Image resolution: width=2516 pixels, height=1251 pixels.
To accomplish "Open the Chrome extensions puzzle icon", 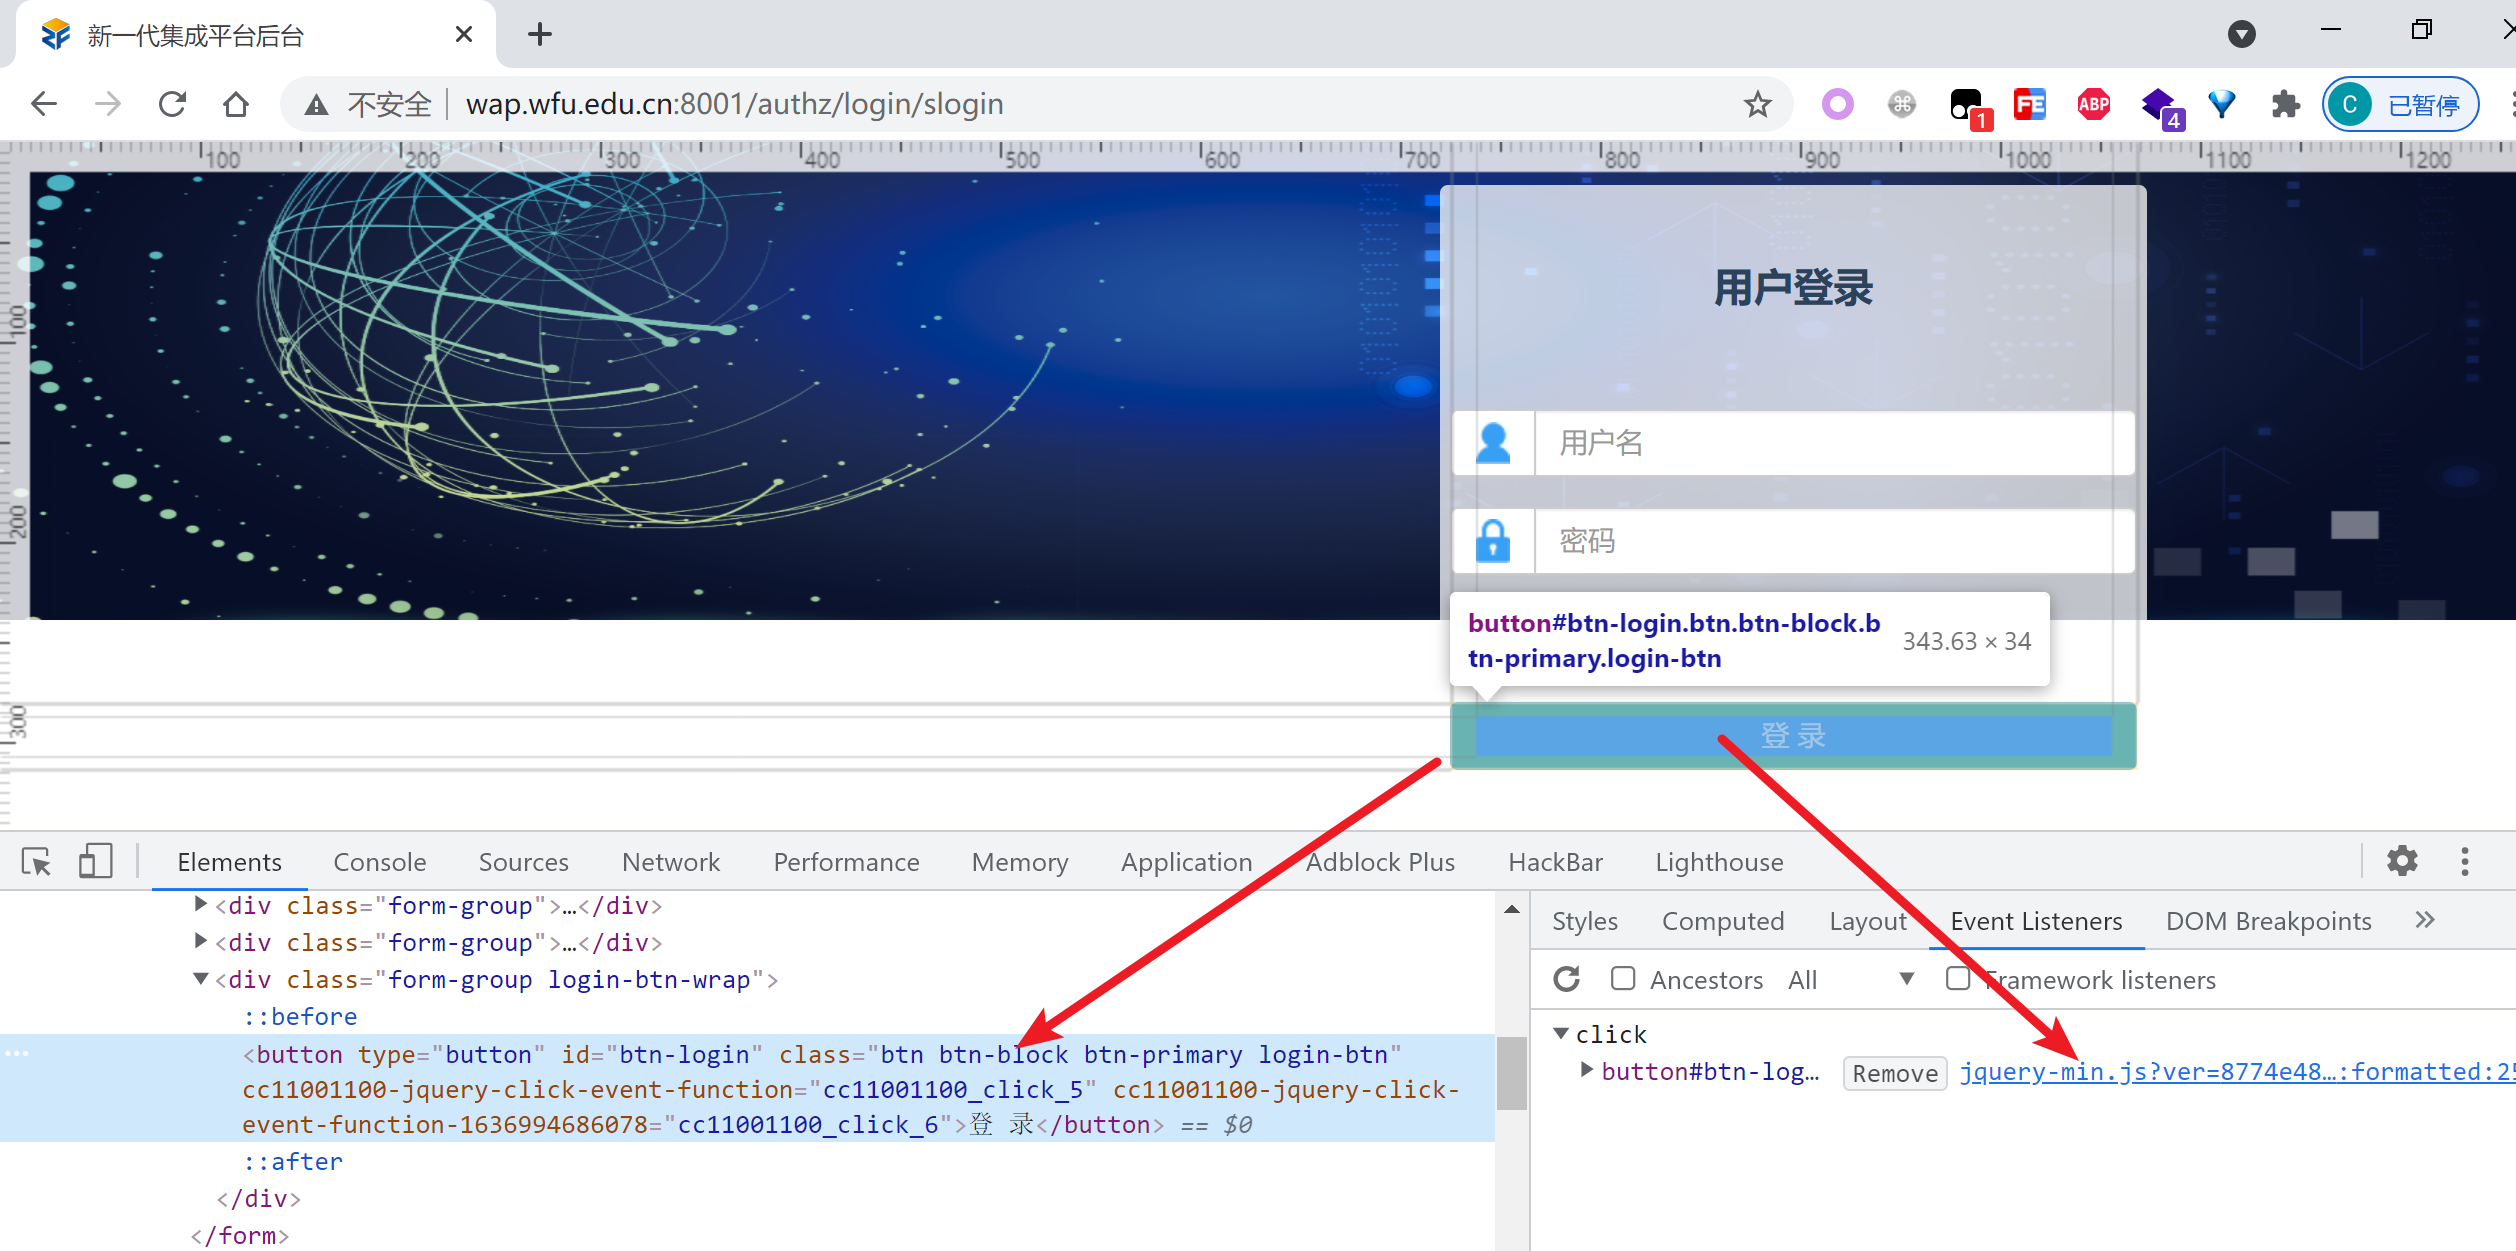I will tap(2285, 104).
